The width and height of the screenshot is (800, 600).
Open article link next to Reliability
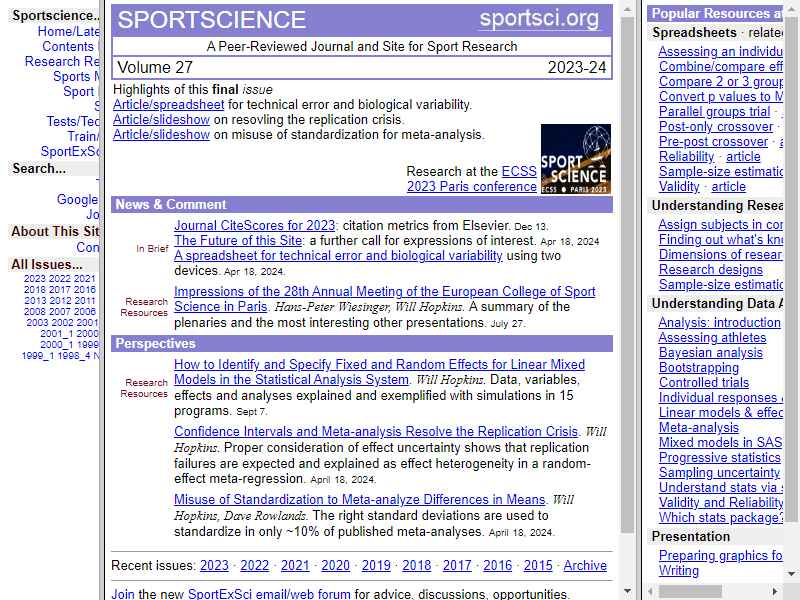pyautogui.click(x=743, y=157)
